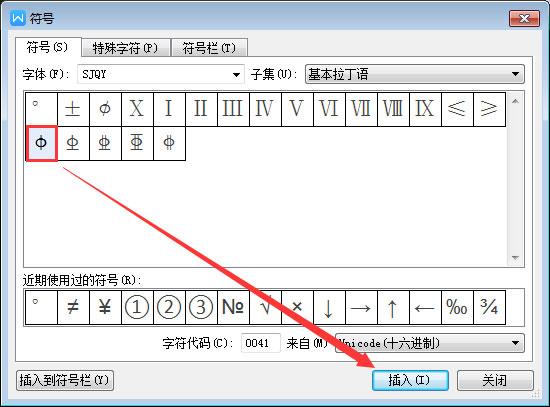Choose the Roman numeral III symbol
The height and width of the screenshot is (407, 550).
click(x=233, y=109)
